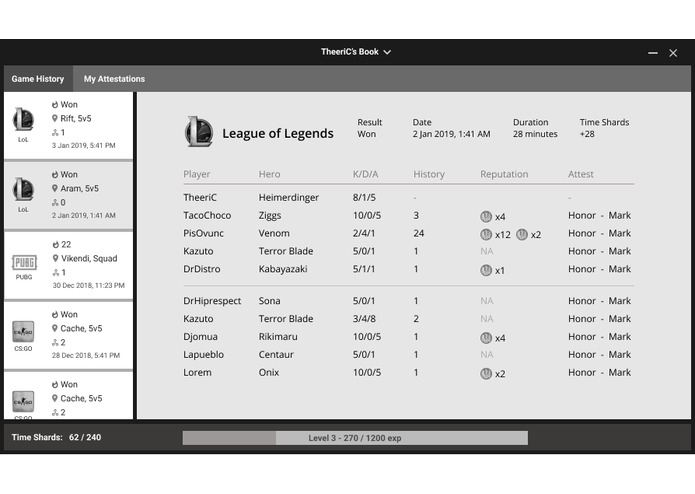Click the LoL icon for 3 Jan 2019 game

(x=23, y=119)
